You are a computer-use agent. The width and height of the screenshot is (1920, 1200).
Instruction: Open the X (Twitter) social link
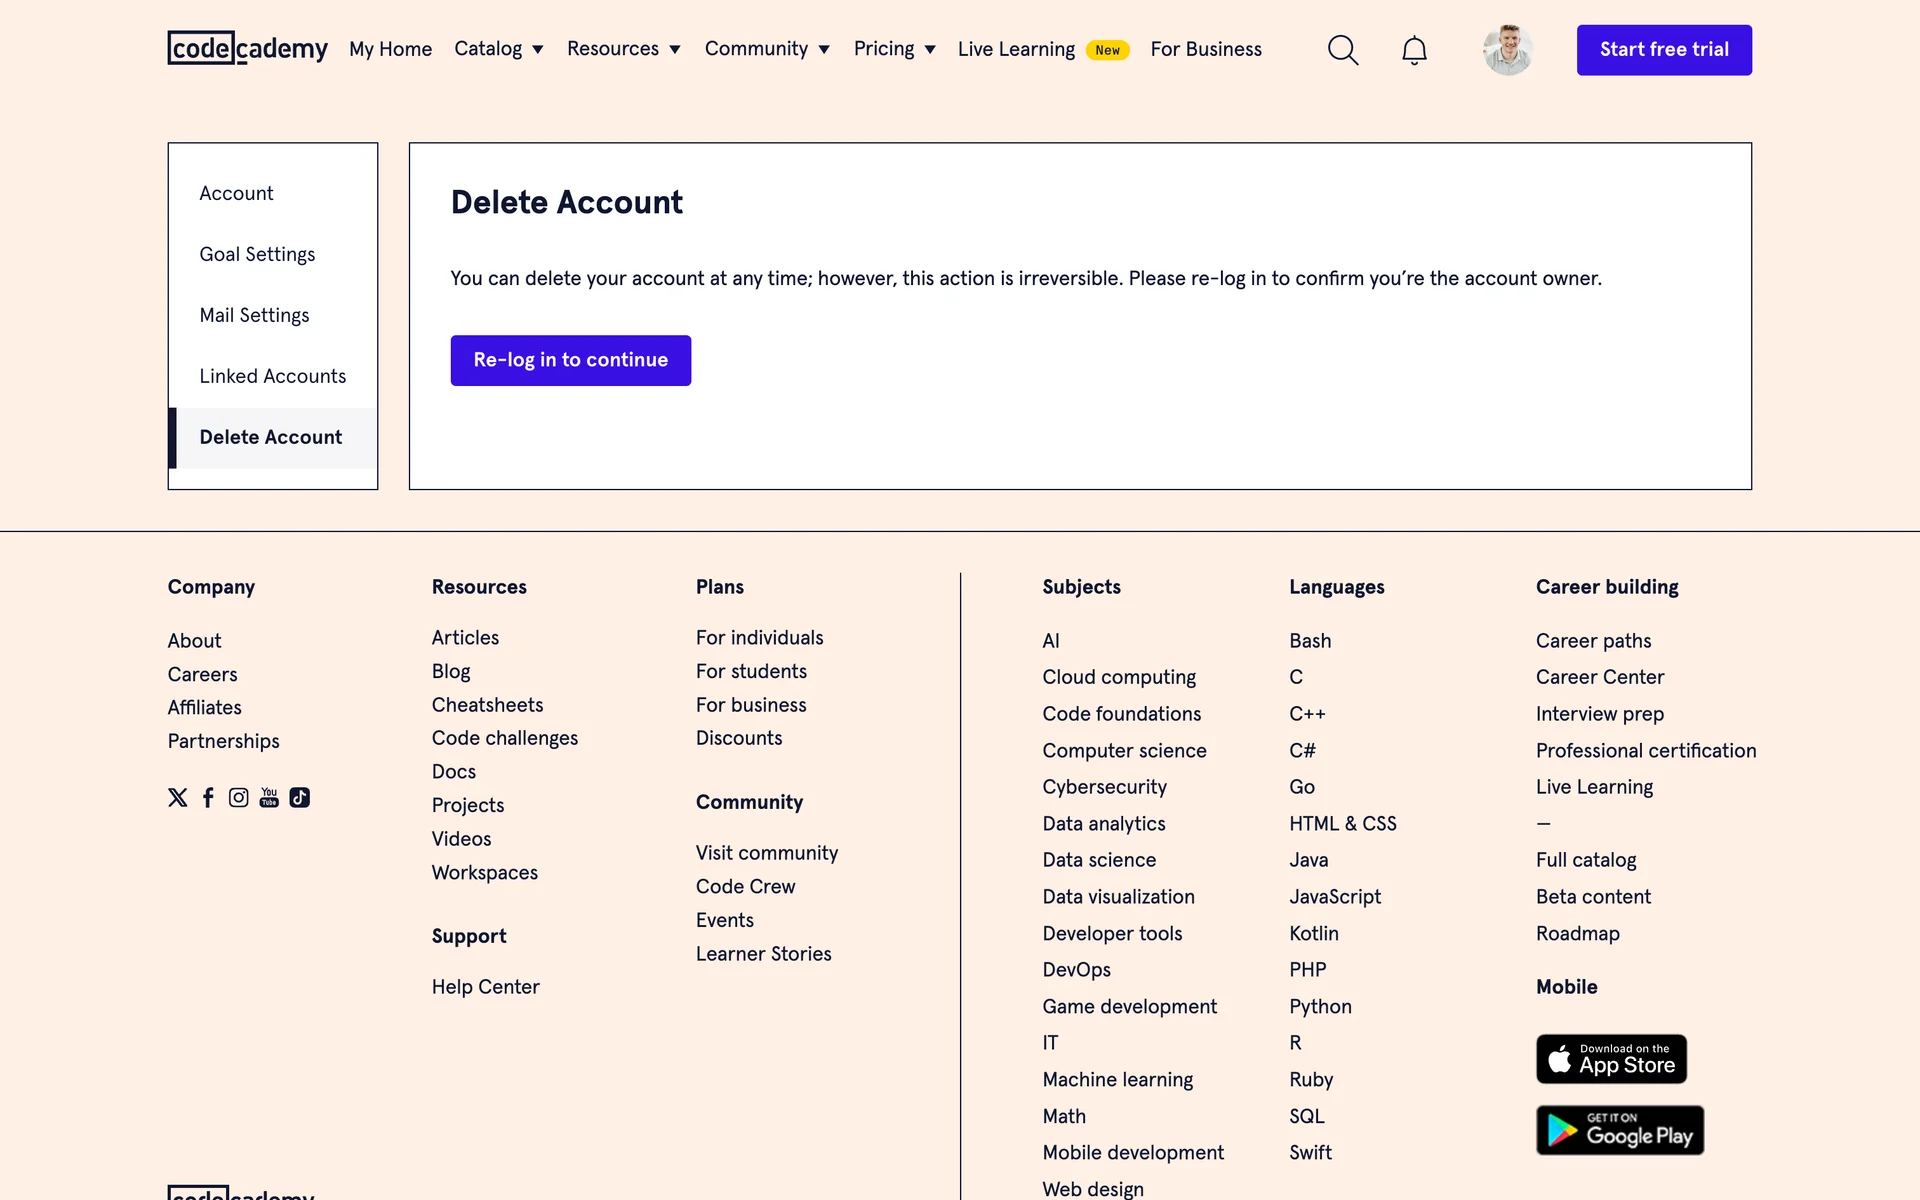click(178, 797)
